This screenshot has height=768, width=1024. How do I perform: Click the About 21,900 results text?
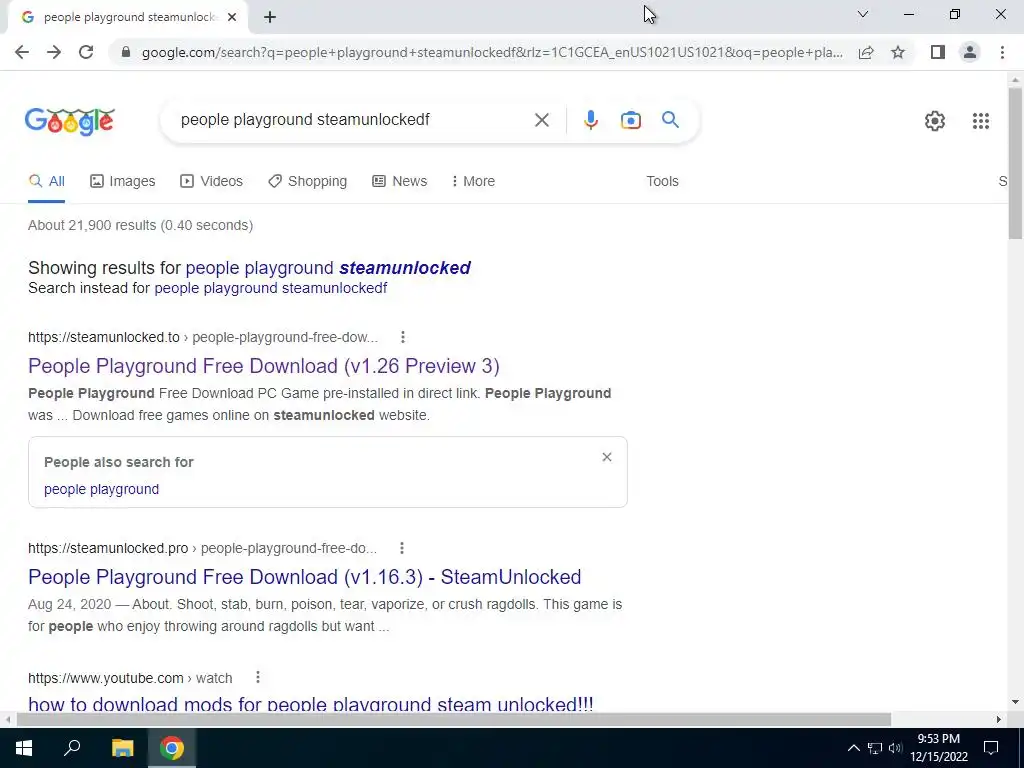pyautogui.click(x=140, y=225)
